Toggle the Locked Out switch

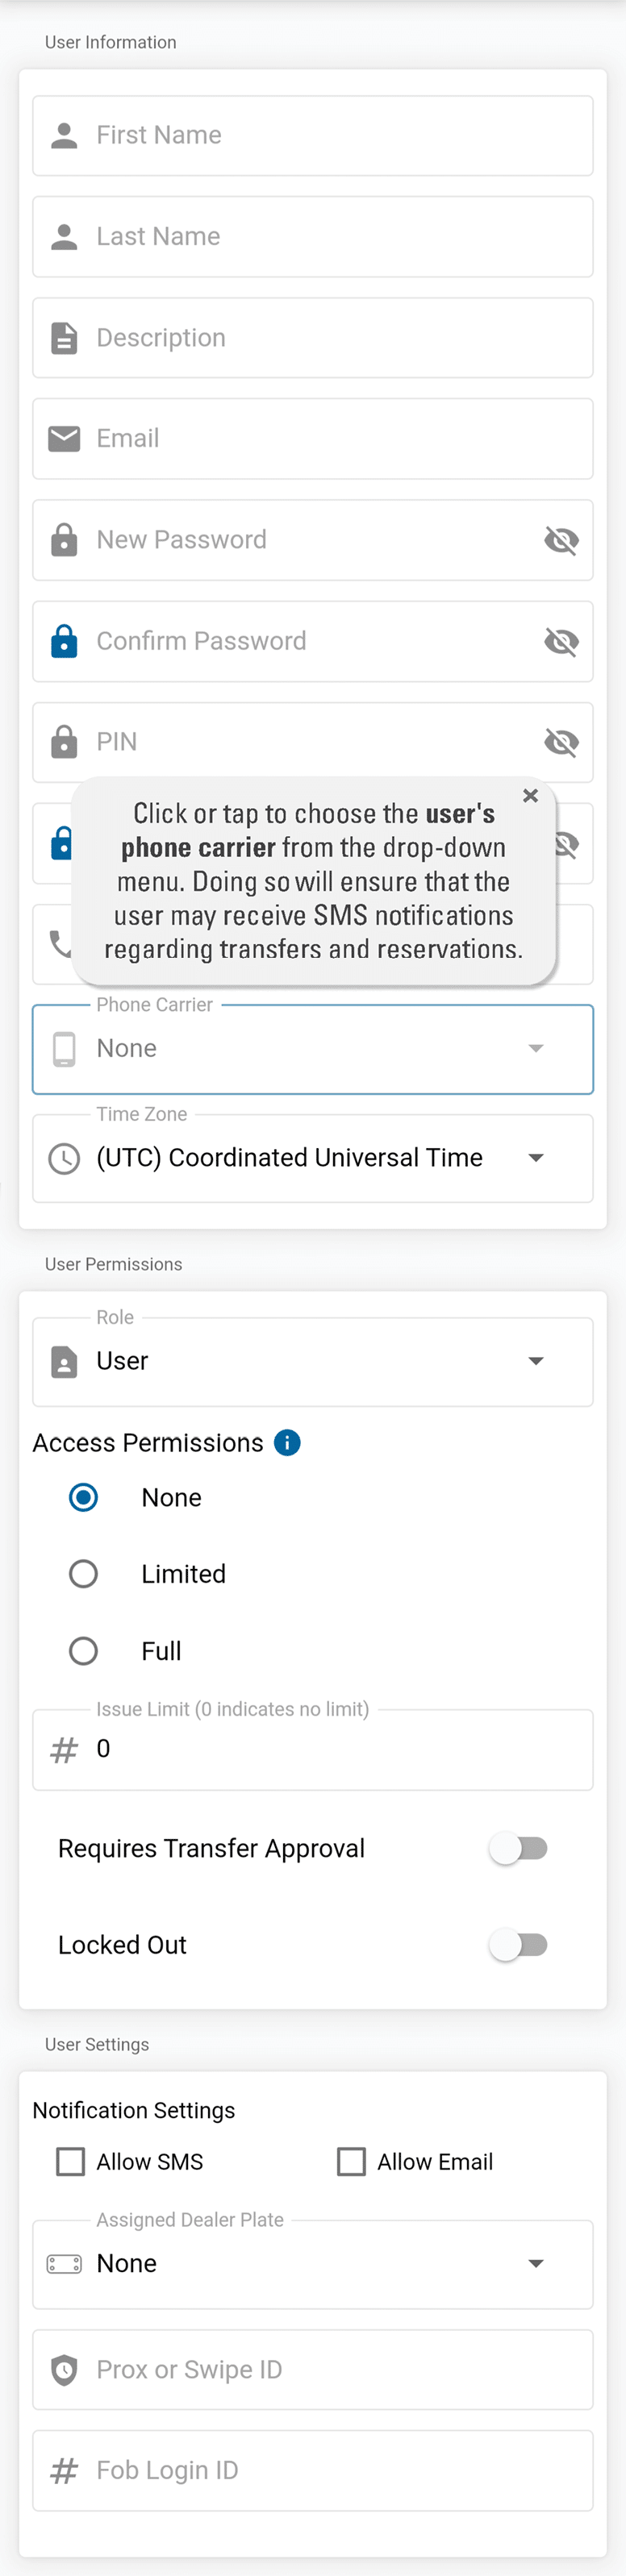pyautogui.click(x=518, y=1944)
